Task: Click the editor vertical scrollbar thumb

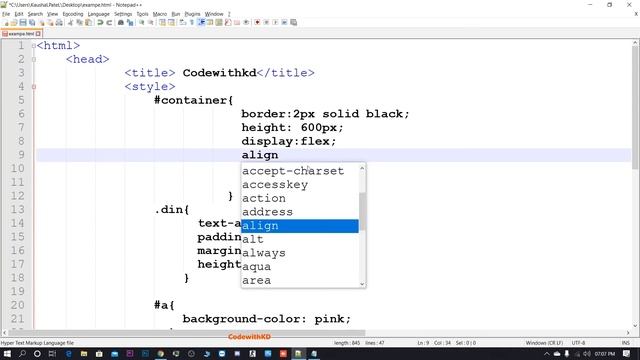Action: 636,107
